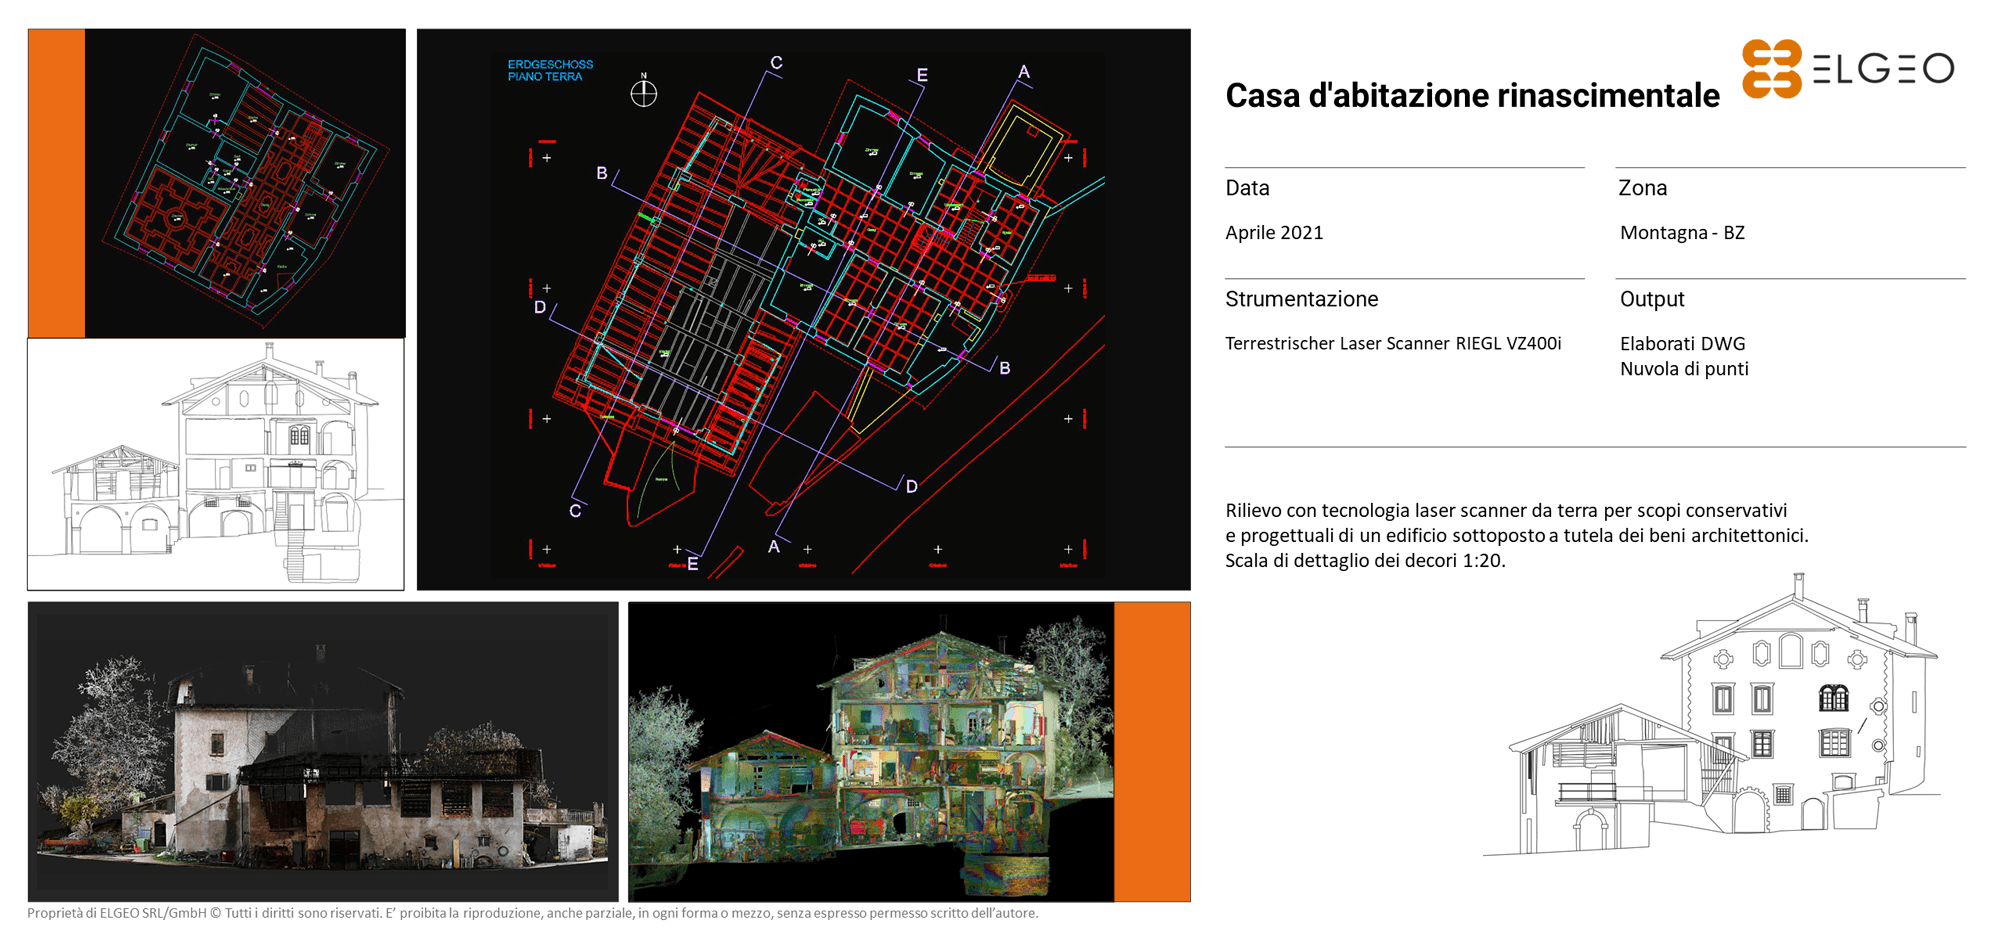This screenshot has height=929, width=2000.
Task: Open the grayscale point cloud facade image
Action: tap(323, 751)
